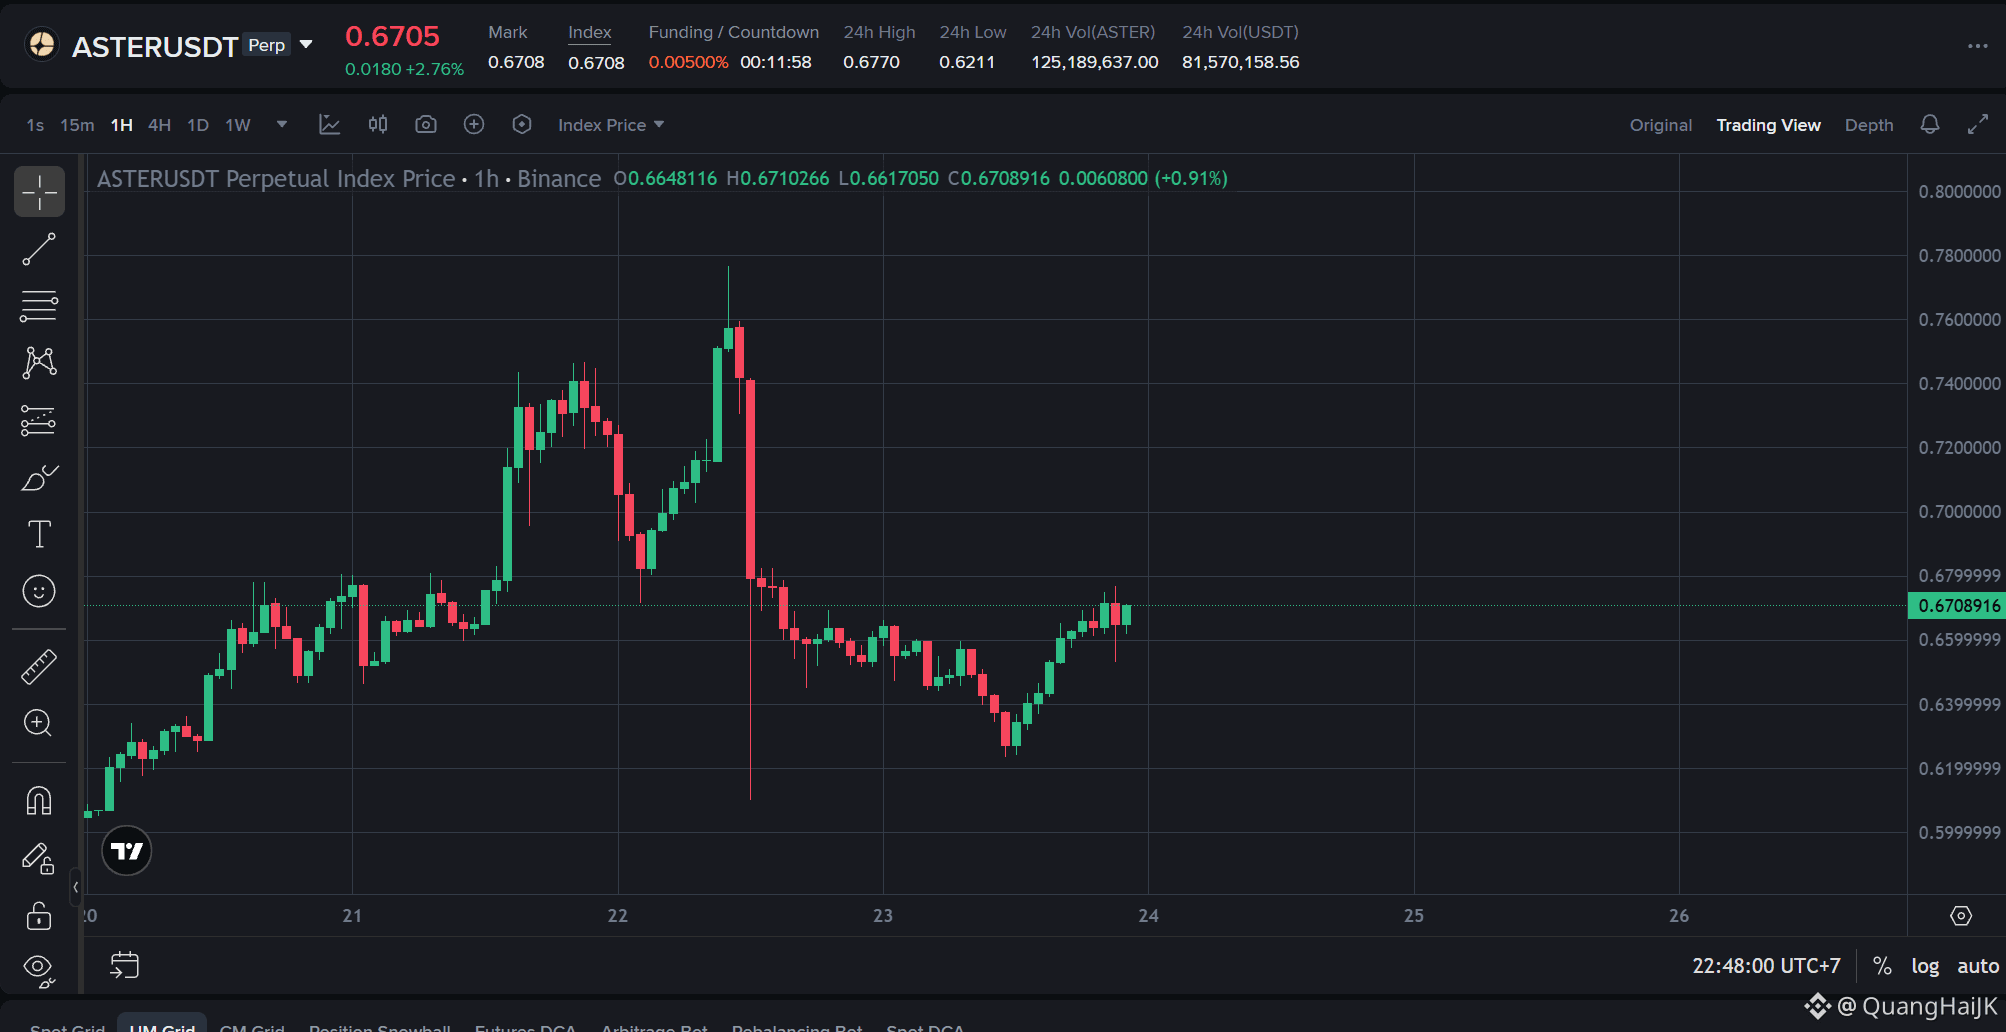Select the brush drawing tool
This screenshot has height=1032, width=2006.
coord(39,478)
